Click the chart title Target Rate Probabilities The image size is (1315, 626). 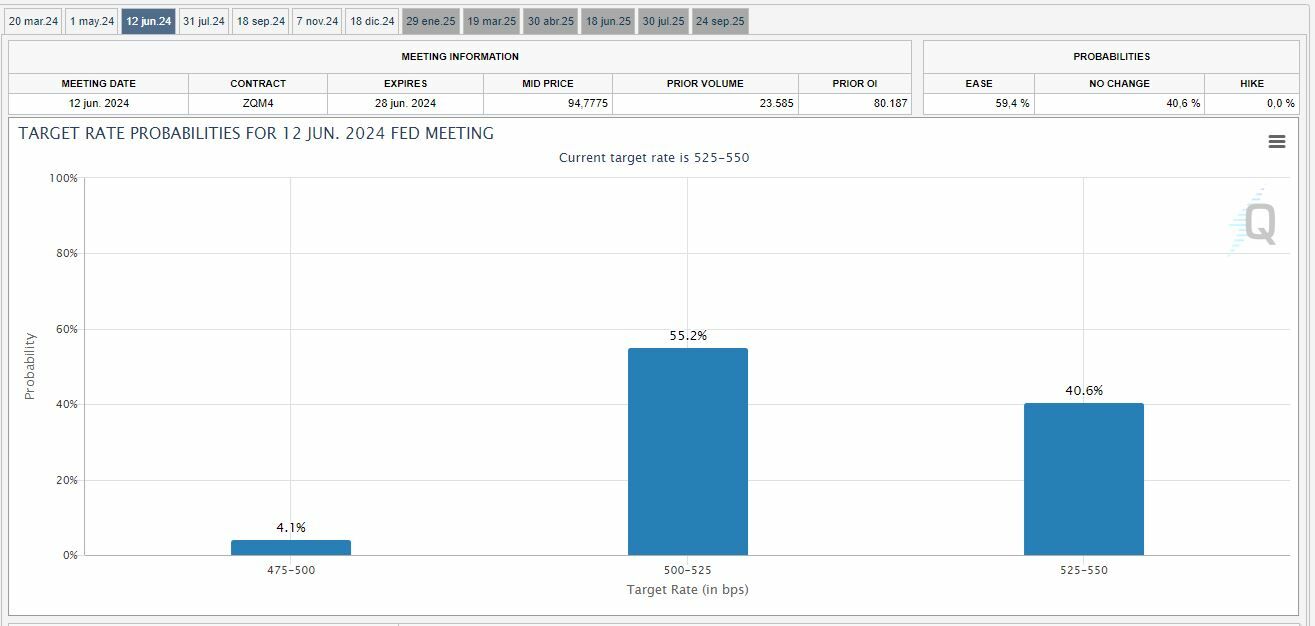point(256,133)
